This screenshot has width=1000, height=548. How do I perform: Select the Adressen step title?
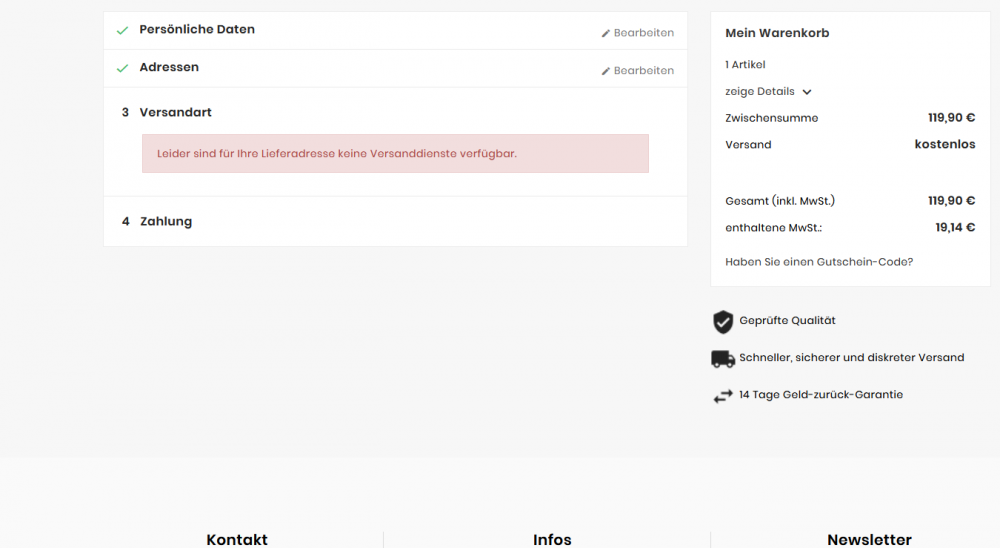pos(169,67)
